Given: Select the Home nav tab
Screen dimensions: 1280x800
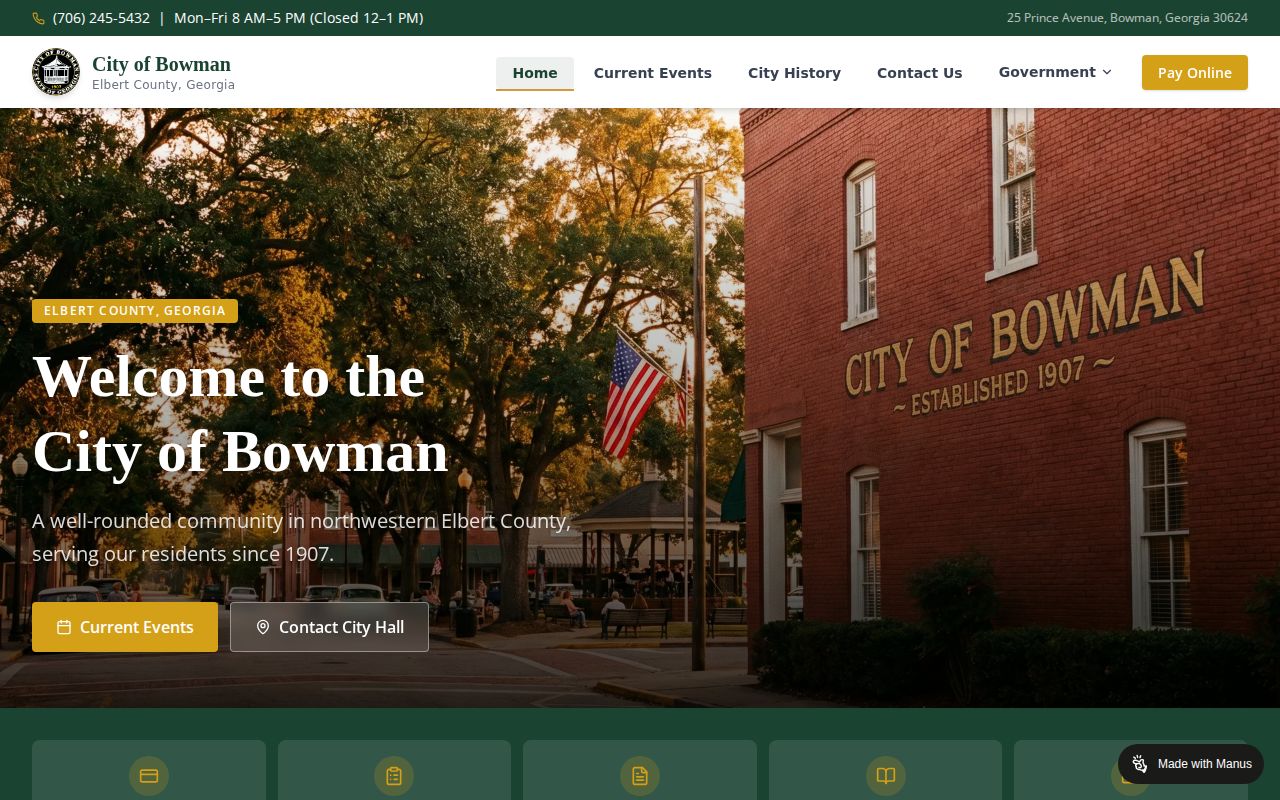Looking at the screenshot, I should (535, 73).
